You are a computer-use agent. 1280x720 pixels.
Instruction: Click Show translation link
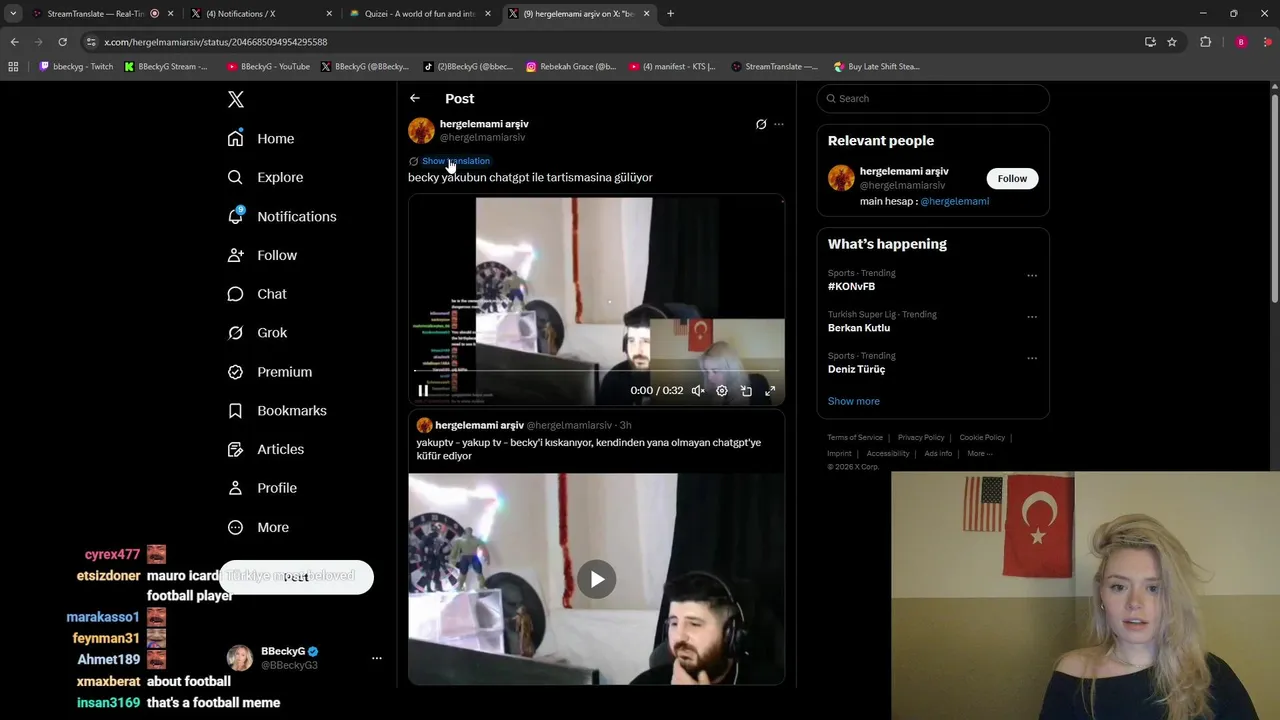pos(456,161)
